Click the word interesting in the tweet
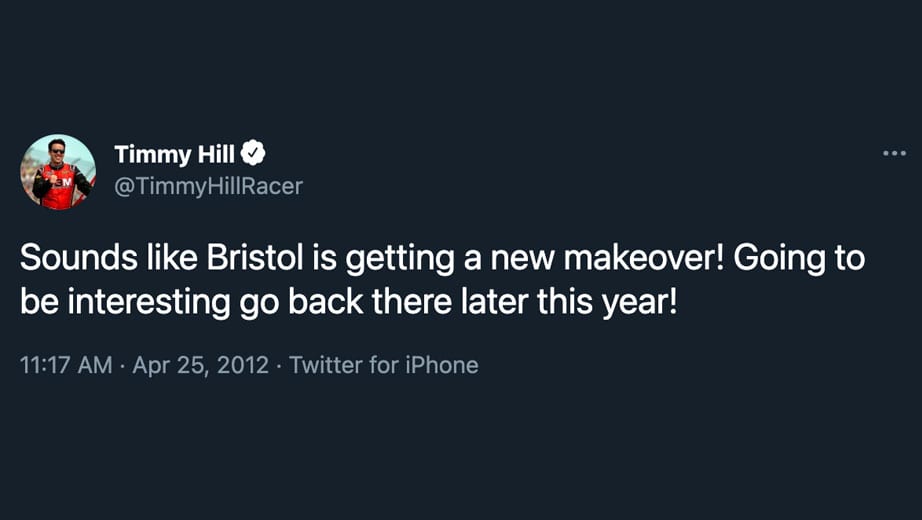The width and height of the screenshot is (922, 520). (x=149, y=302)
